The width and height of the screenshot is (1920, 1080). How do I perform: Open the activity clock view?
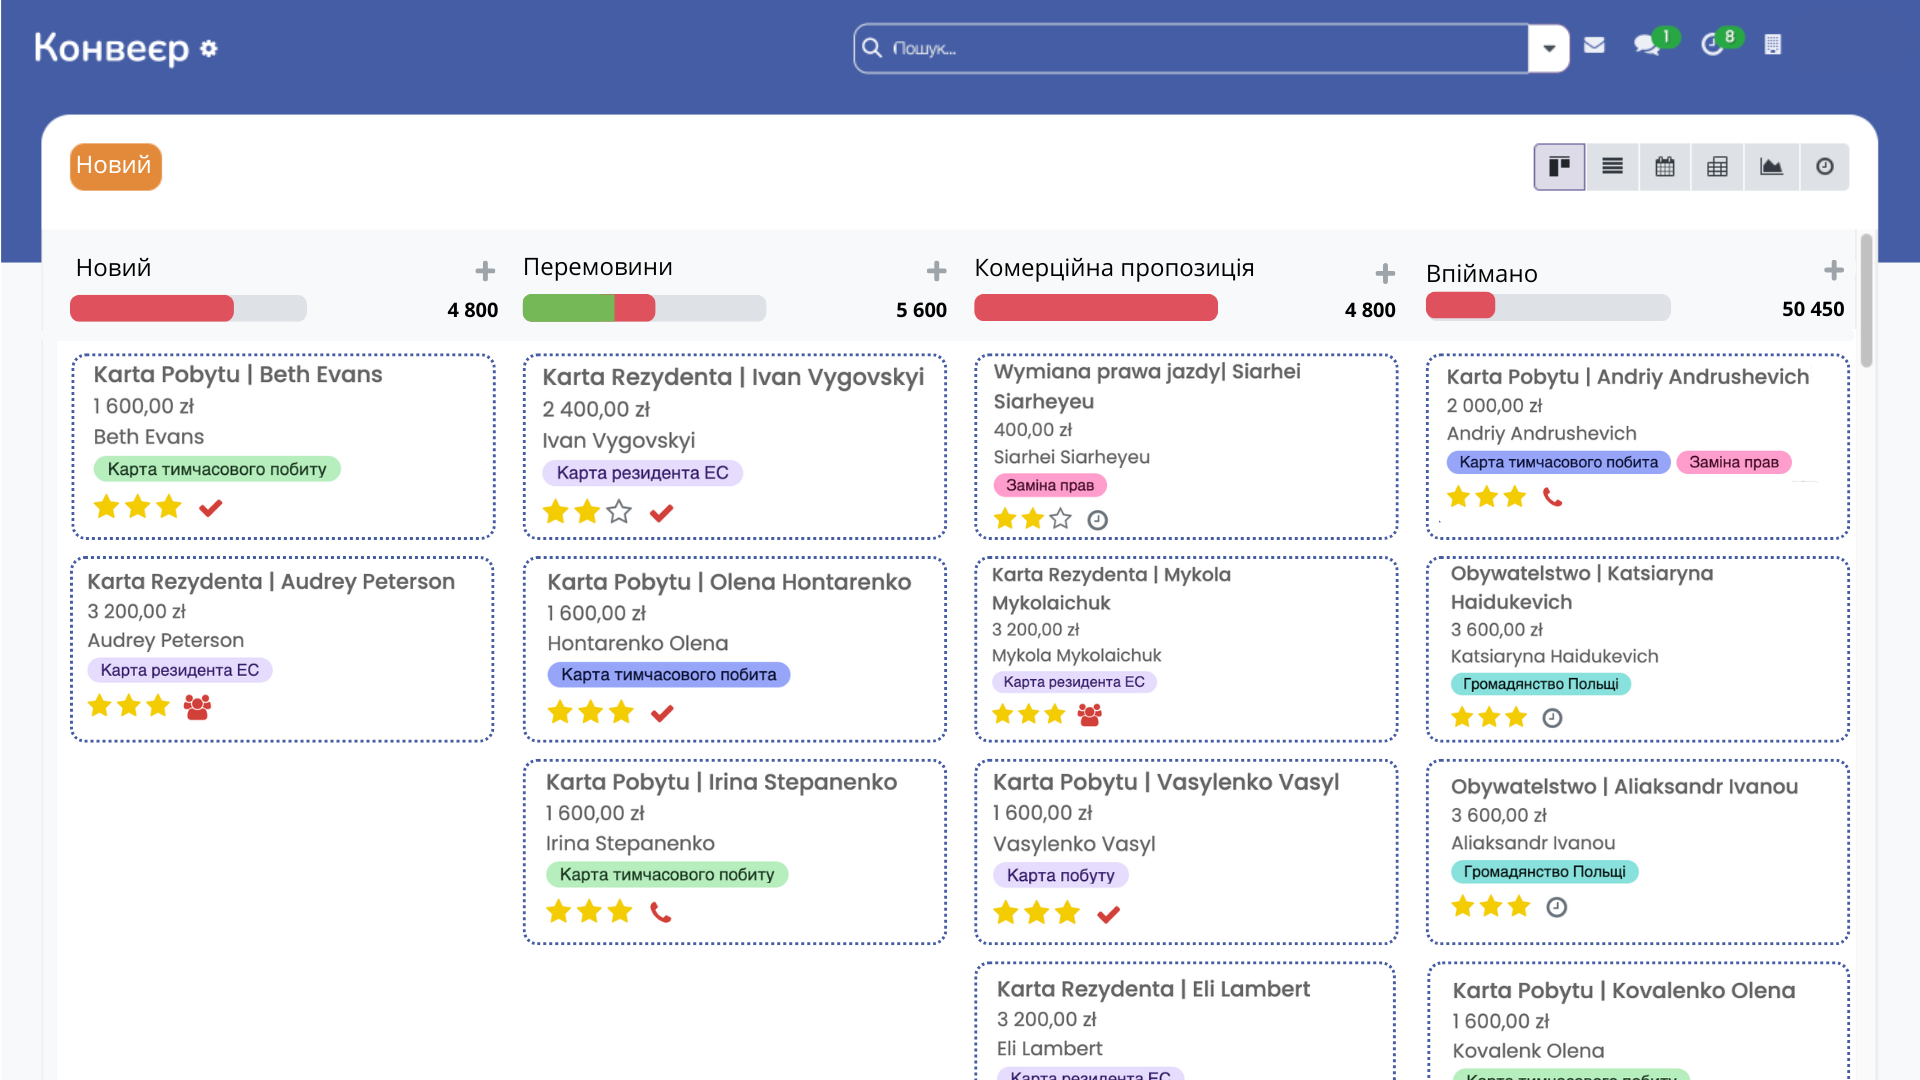click(1825, 166)
